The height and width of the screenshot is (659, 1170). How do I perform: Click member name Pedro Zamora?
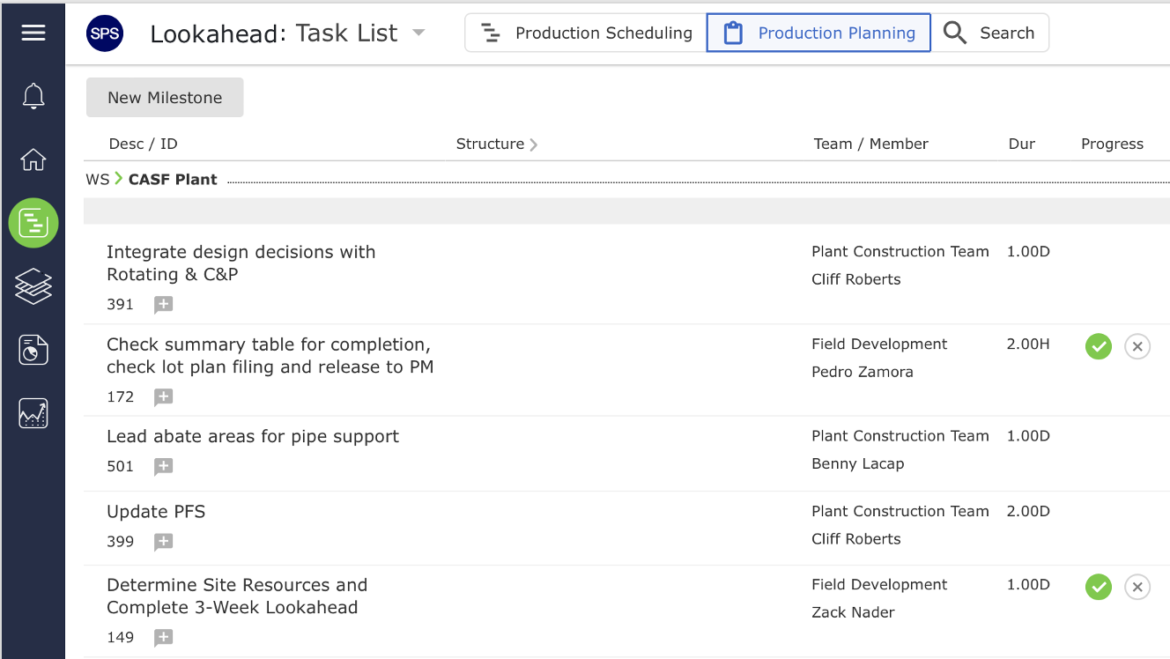(x=862, y=372)
